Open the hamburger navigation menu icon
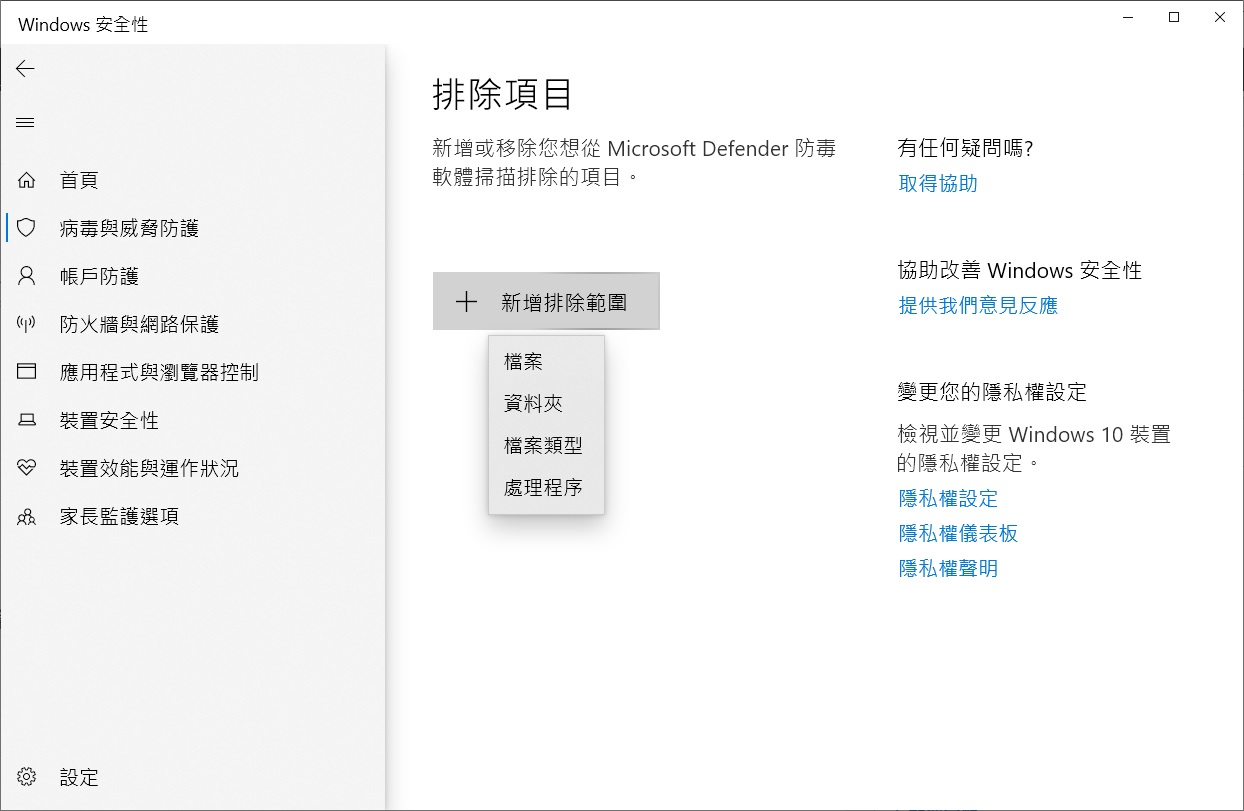This screenshot has width=1244, height=811. point(25,123)
